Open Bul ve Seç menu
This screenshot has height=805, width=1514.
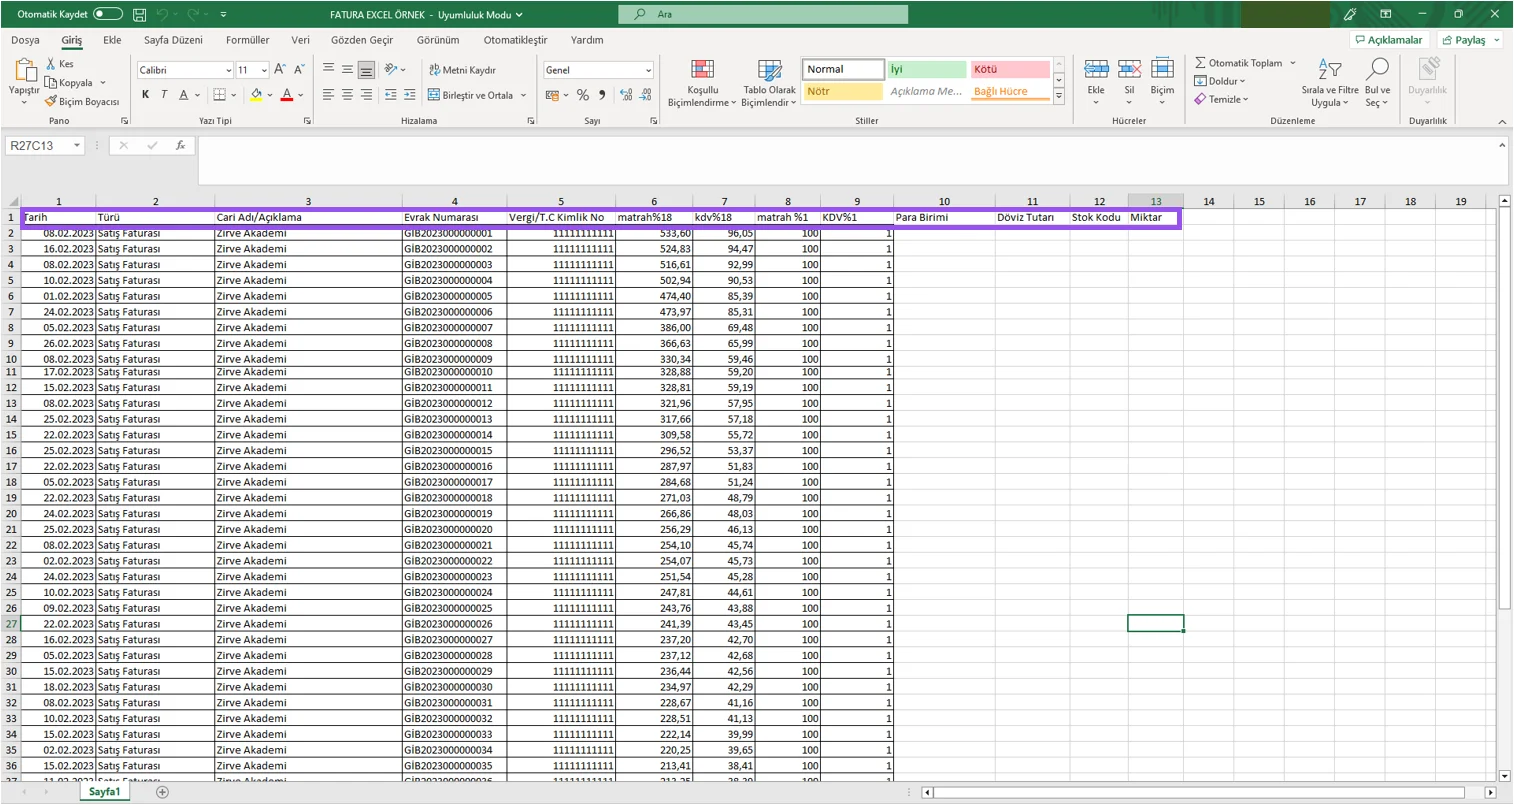point(1377,82)
